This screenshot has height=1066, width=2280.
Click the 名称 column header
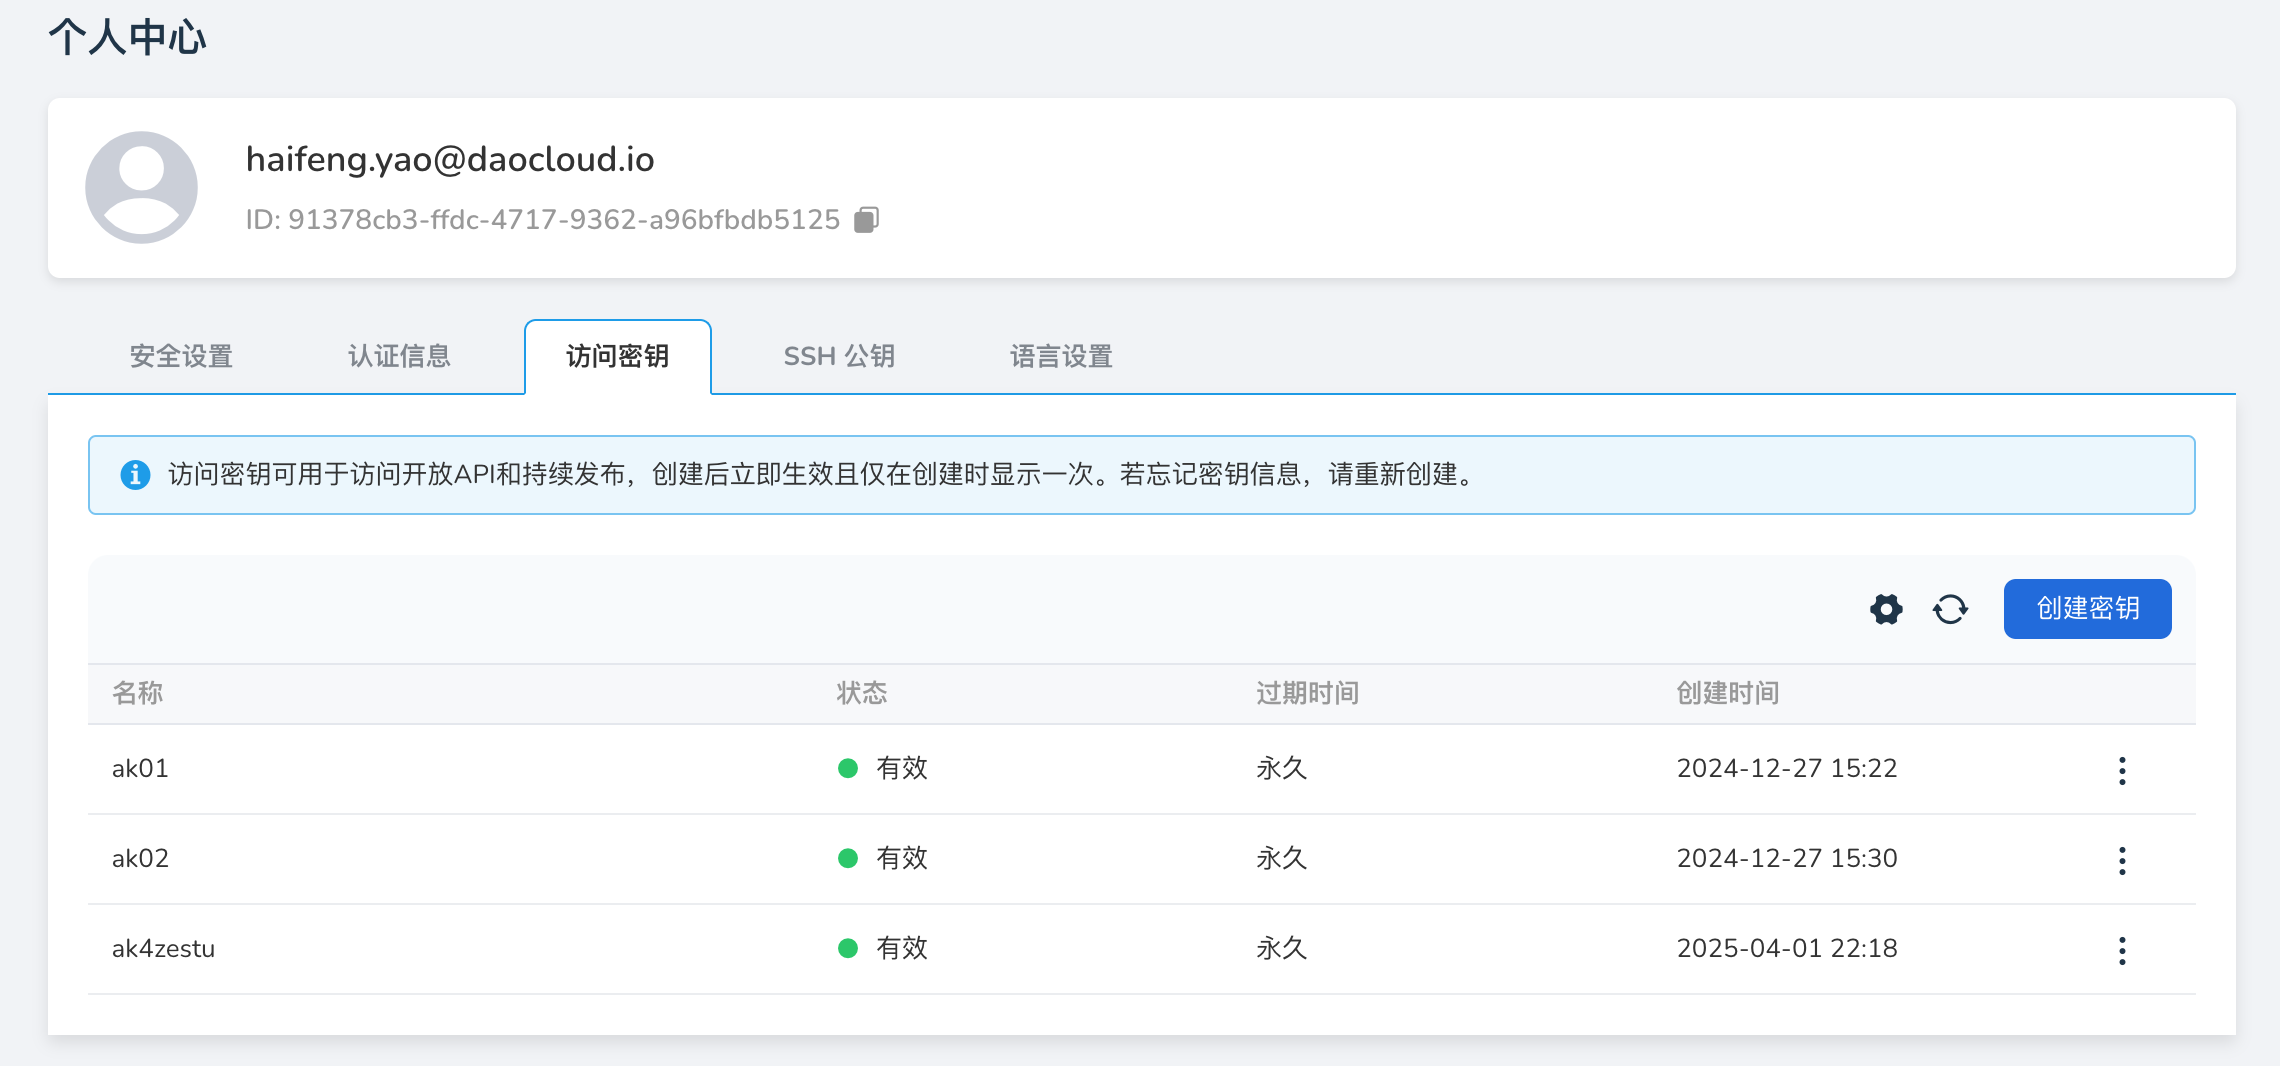click(x=138, y=693)
